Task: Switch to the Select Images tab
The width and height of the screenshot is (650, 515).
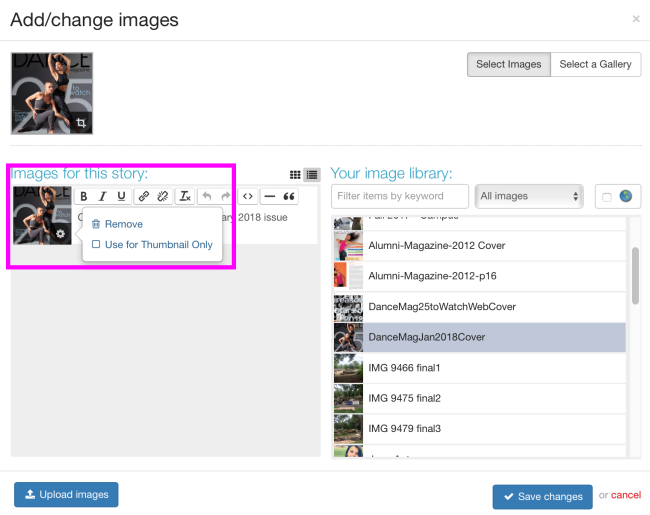Action: tap(509, 64)
